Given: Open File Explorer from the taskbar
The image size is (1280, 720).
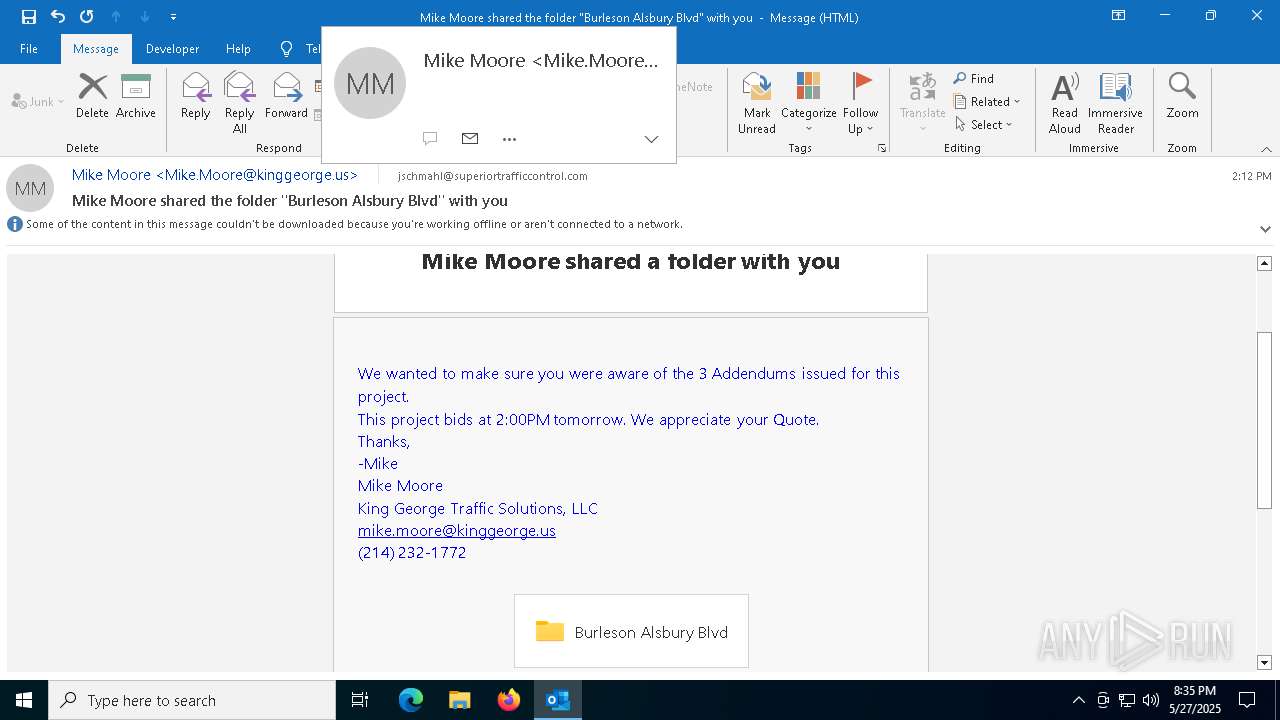Looking at the screenshot, I should click(x=460, y=700).
